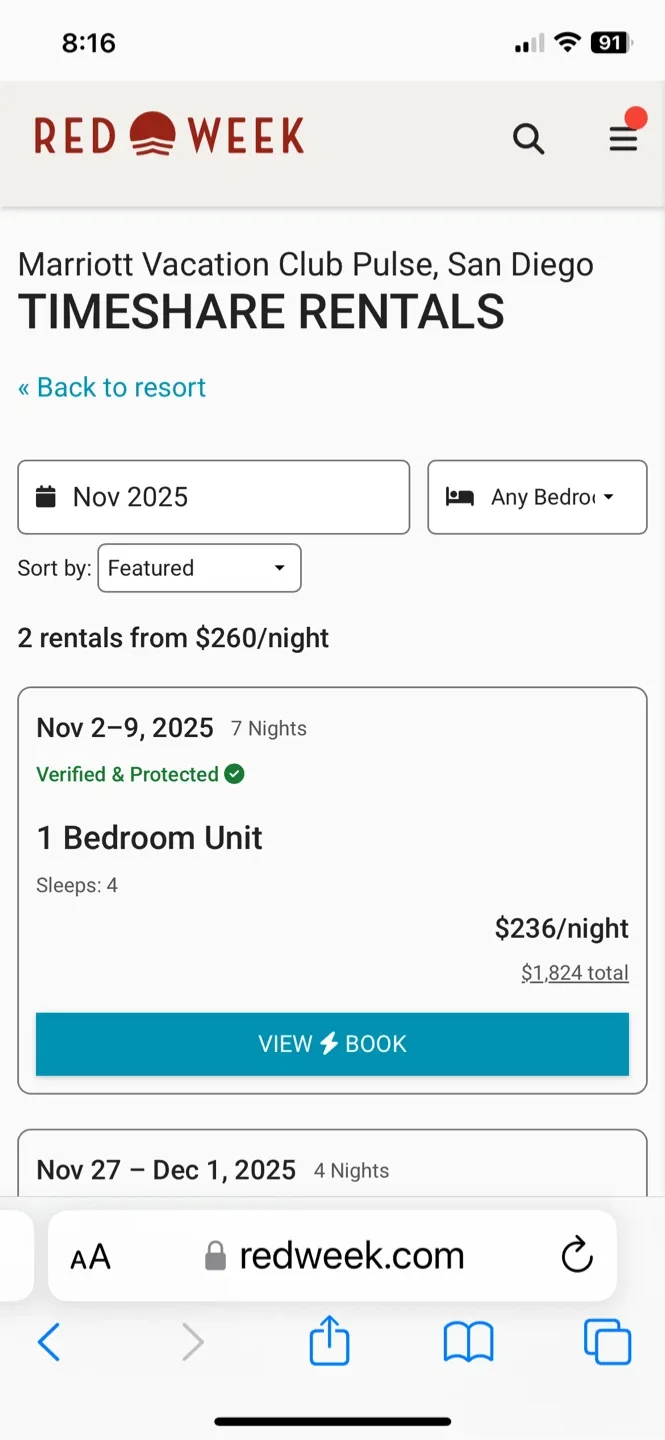Expand the Any Bedrooms dropdown

point(537,497)
